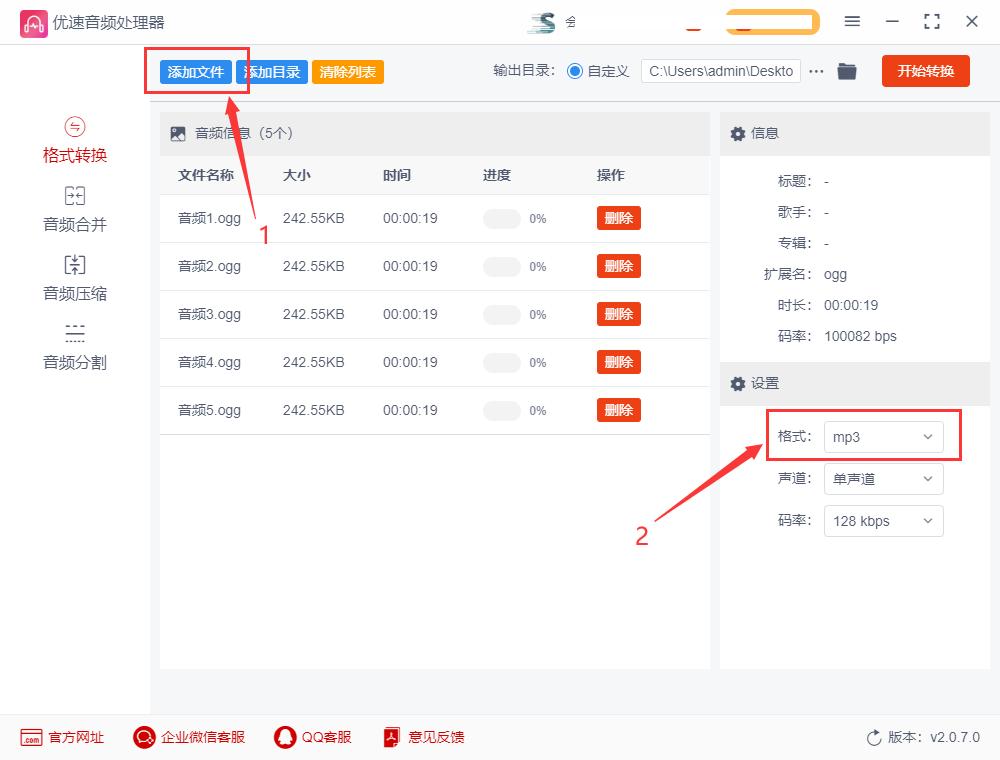Select the 格式转换 (format conversion) tool
Viewport: 1000px width, 760px height.
click(x=73, y=140)
